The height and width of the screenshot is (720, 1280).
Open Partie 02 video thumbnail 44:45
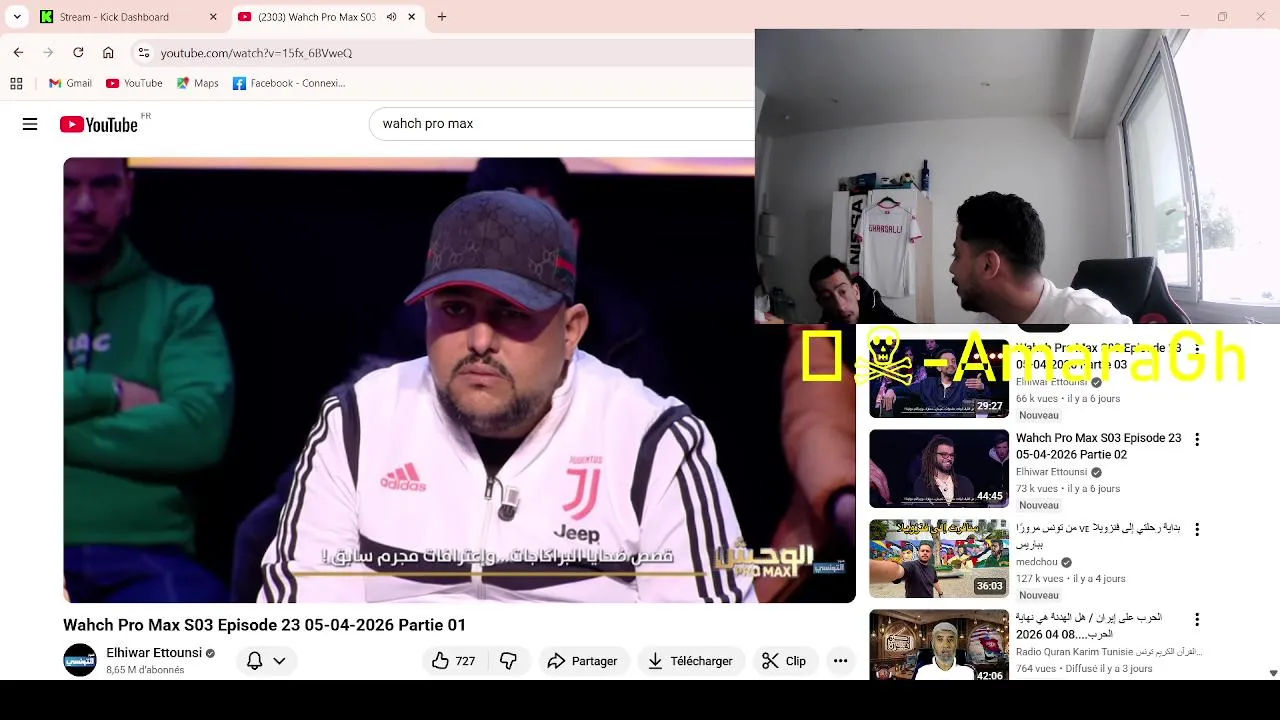[939, 469]
